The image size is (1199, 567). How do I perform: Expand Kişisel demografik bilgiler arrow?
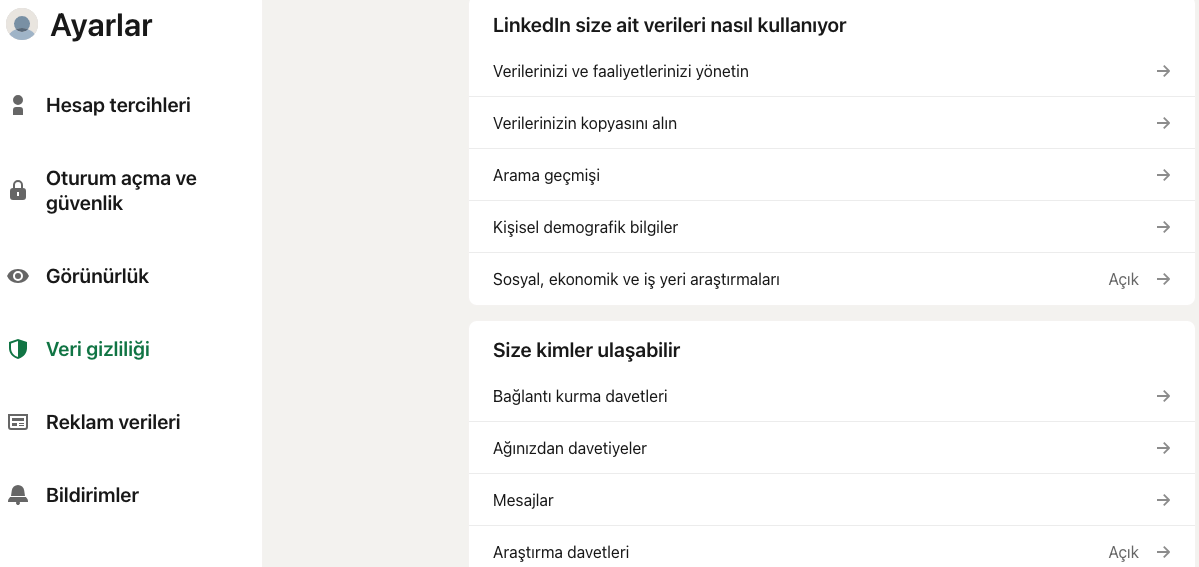click(x=1163, y=227)
